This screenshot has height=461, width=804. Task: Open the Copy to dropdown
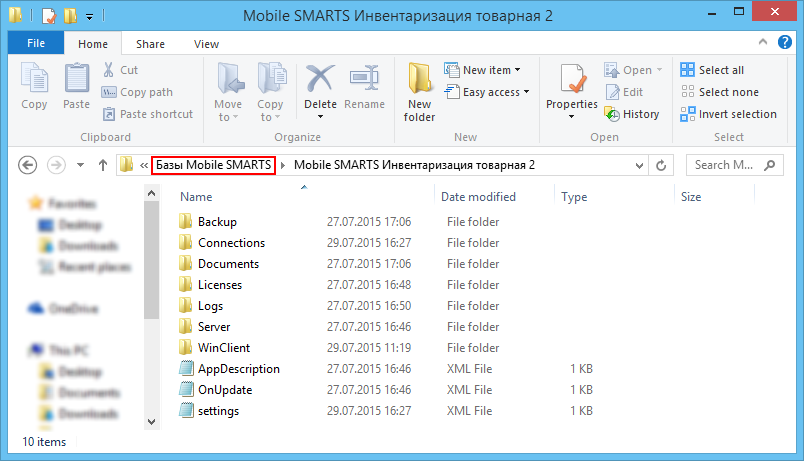(270, 92)
